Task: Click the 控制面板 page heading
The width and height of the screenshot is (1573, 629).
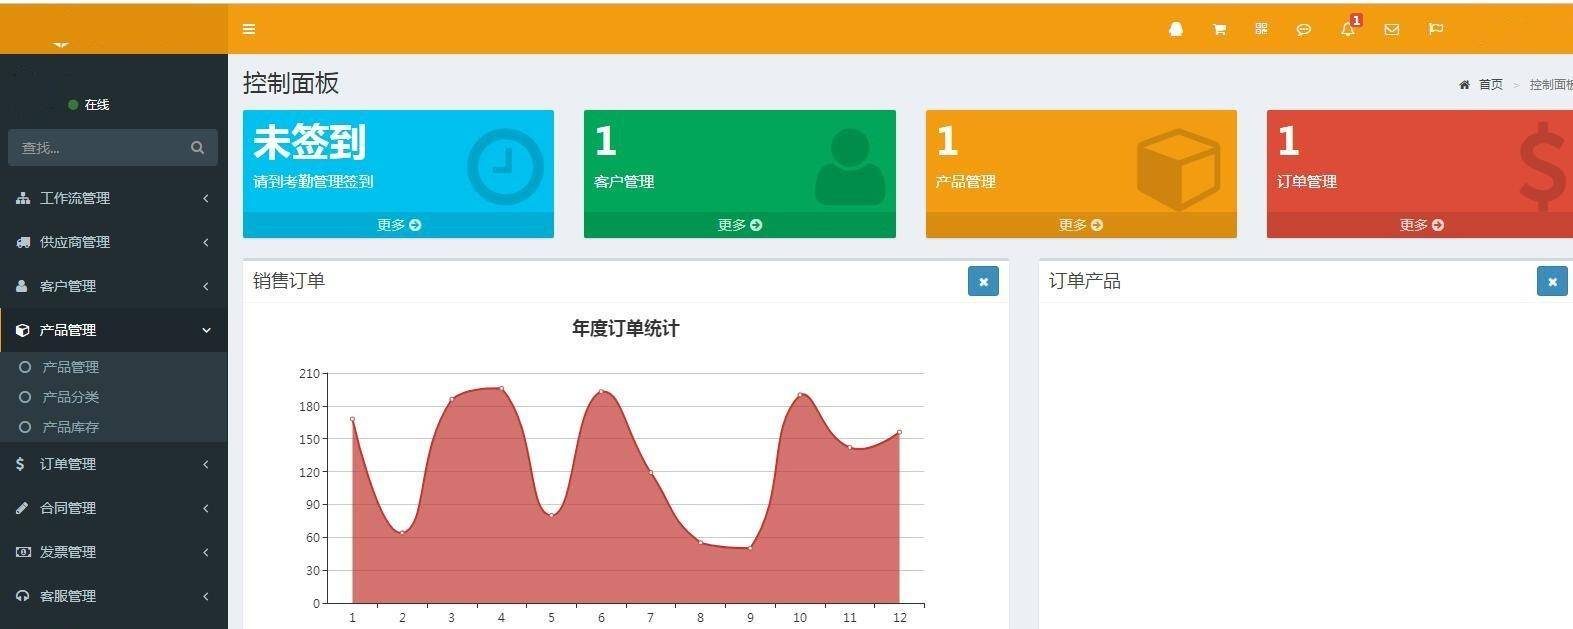Action: point(291,83)
